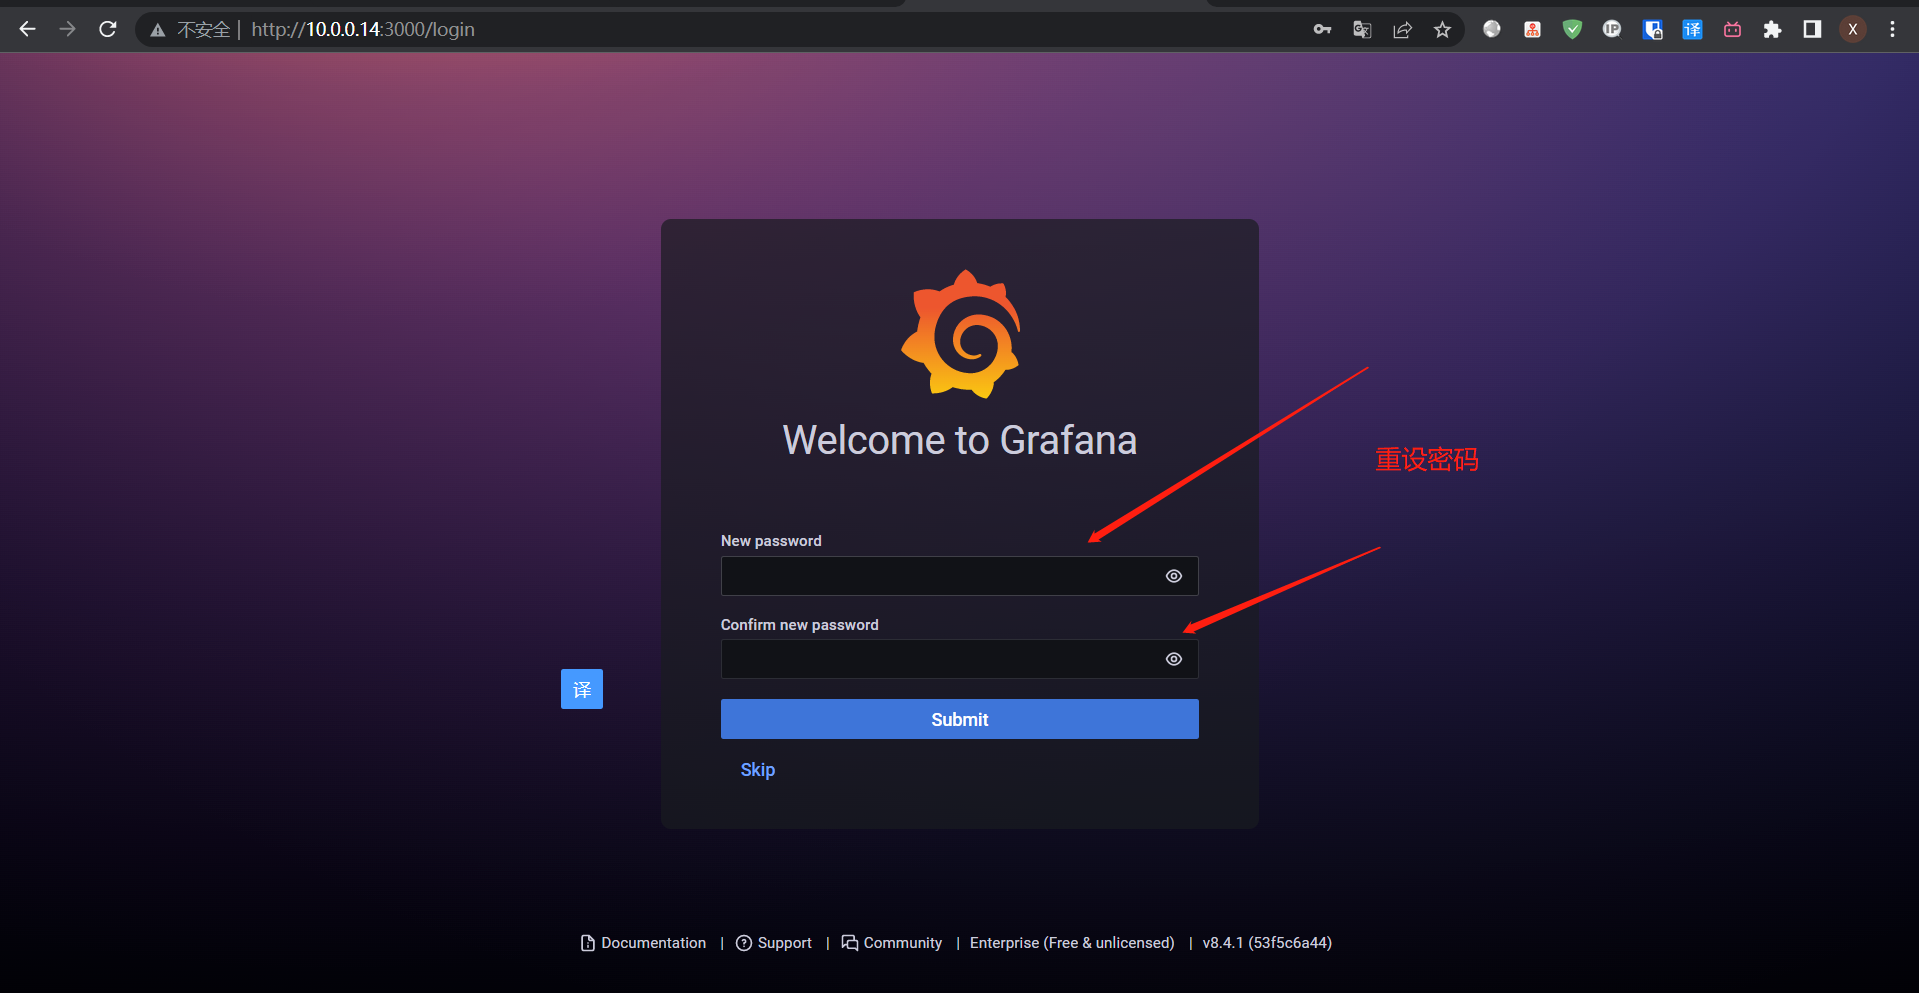Open Enterprise (Free & unlicensed) link
The height and width of the screenshot is (993, 1919).
[x=1072, y=943]
